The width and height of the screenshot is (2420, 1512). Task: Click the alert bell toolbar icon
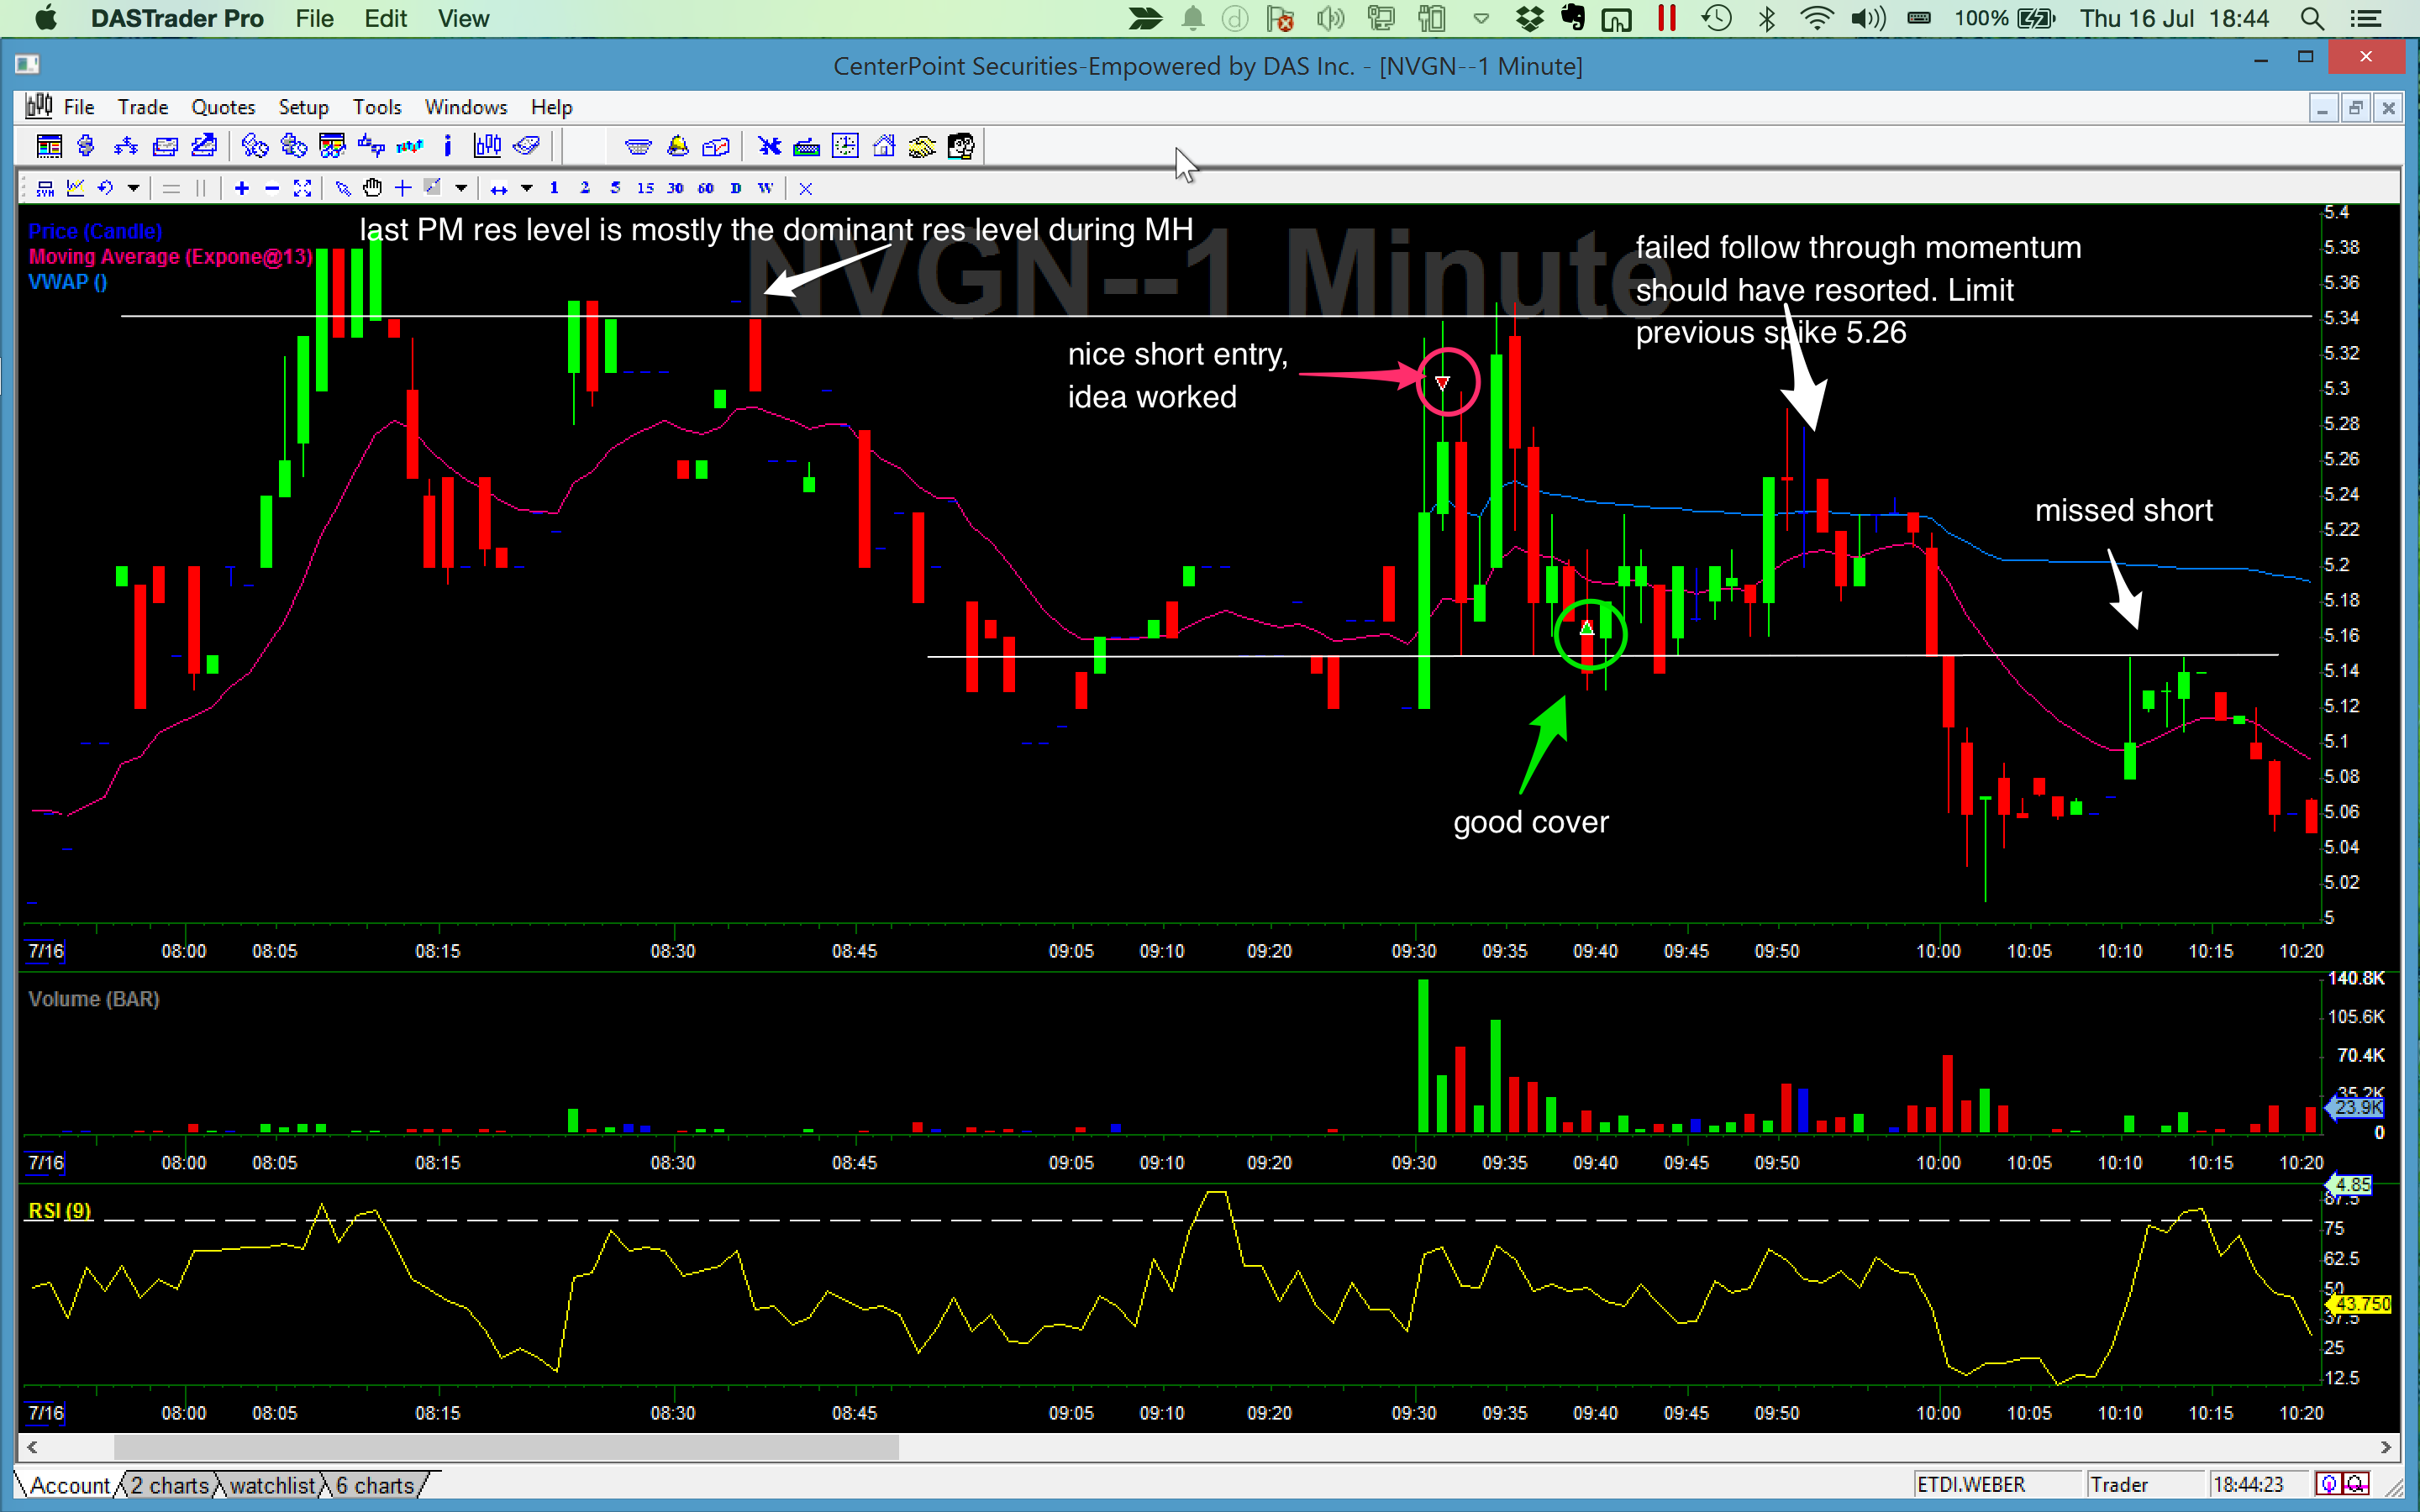[677, 147]
